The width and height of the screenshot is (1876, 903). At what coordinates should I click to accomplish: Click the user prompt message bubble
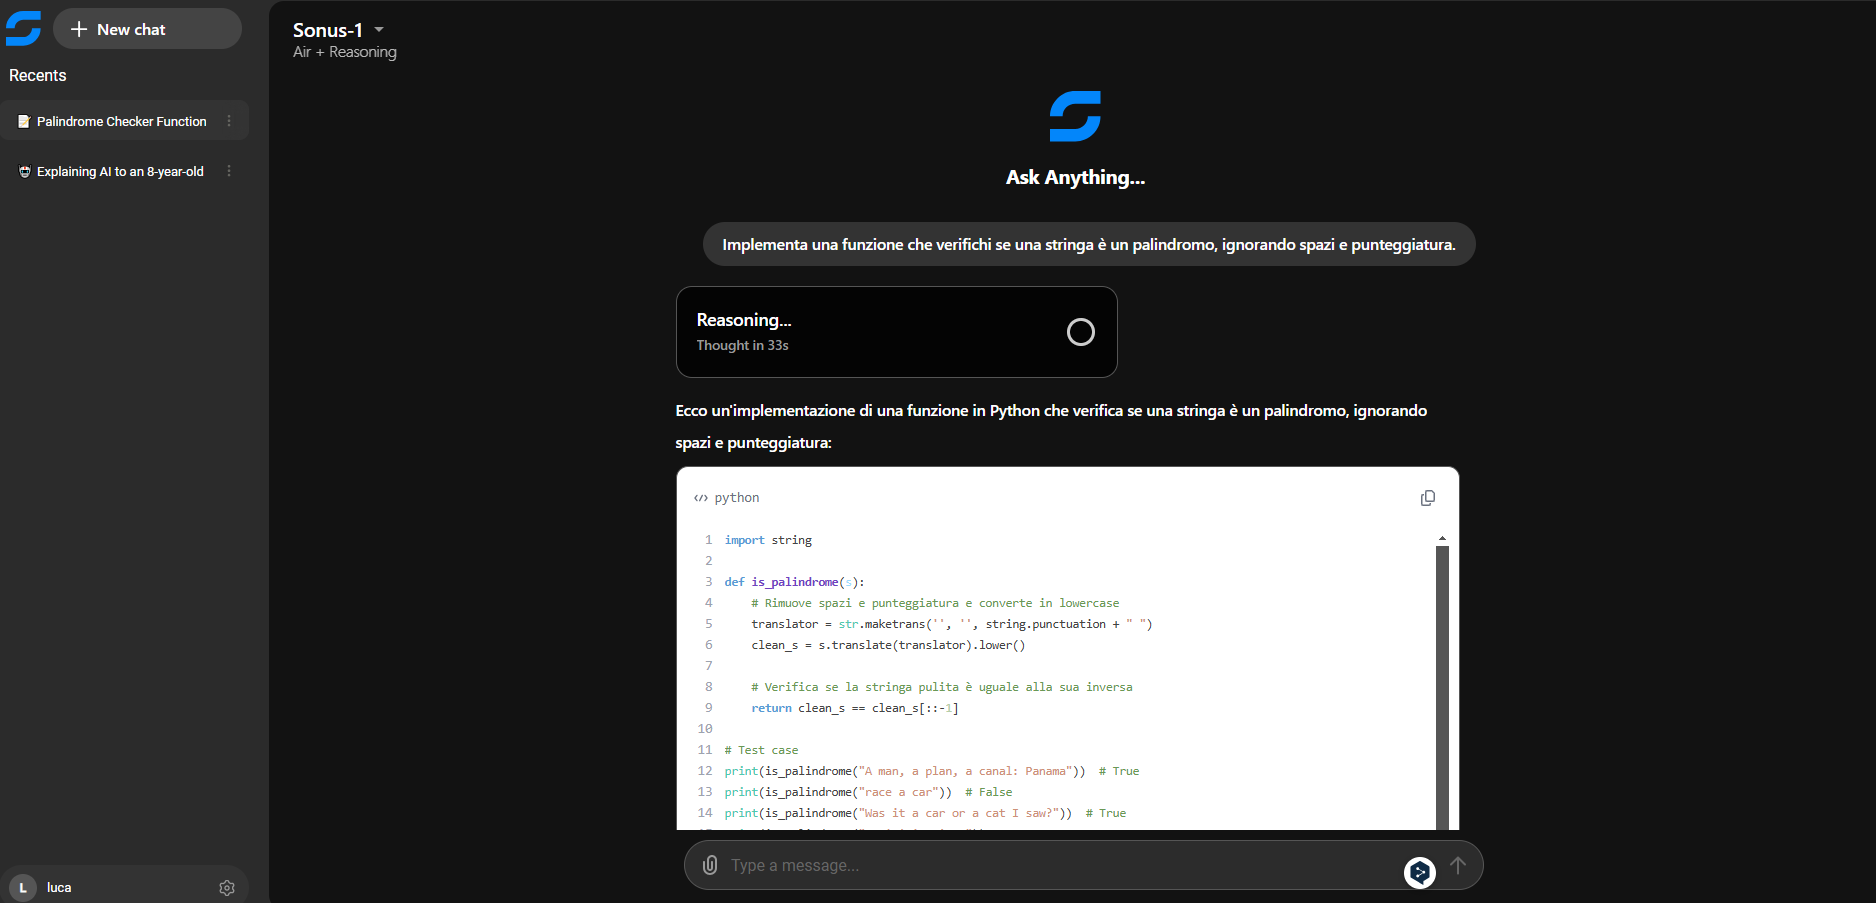coord(1089,244)
